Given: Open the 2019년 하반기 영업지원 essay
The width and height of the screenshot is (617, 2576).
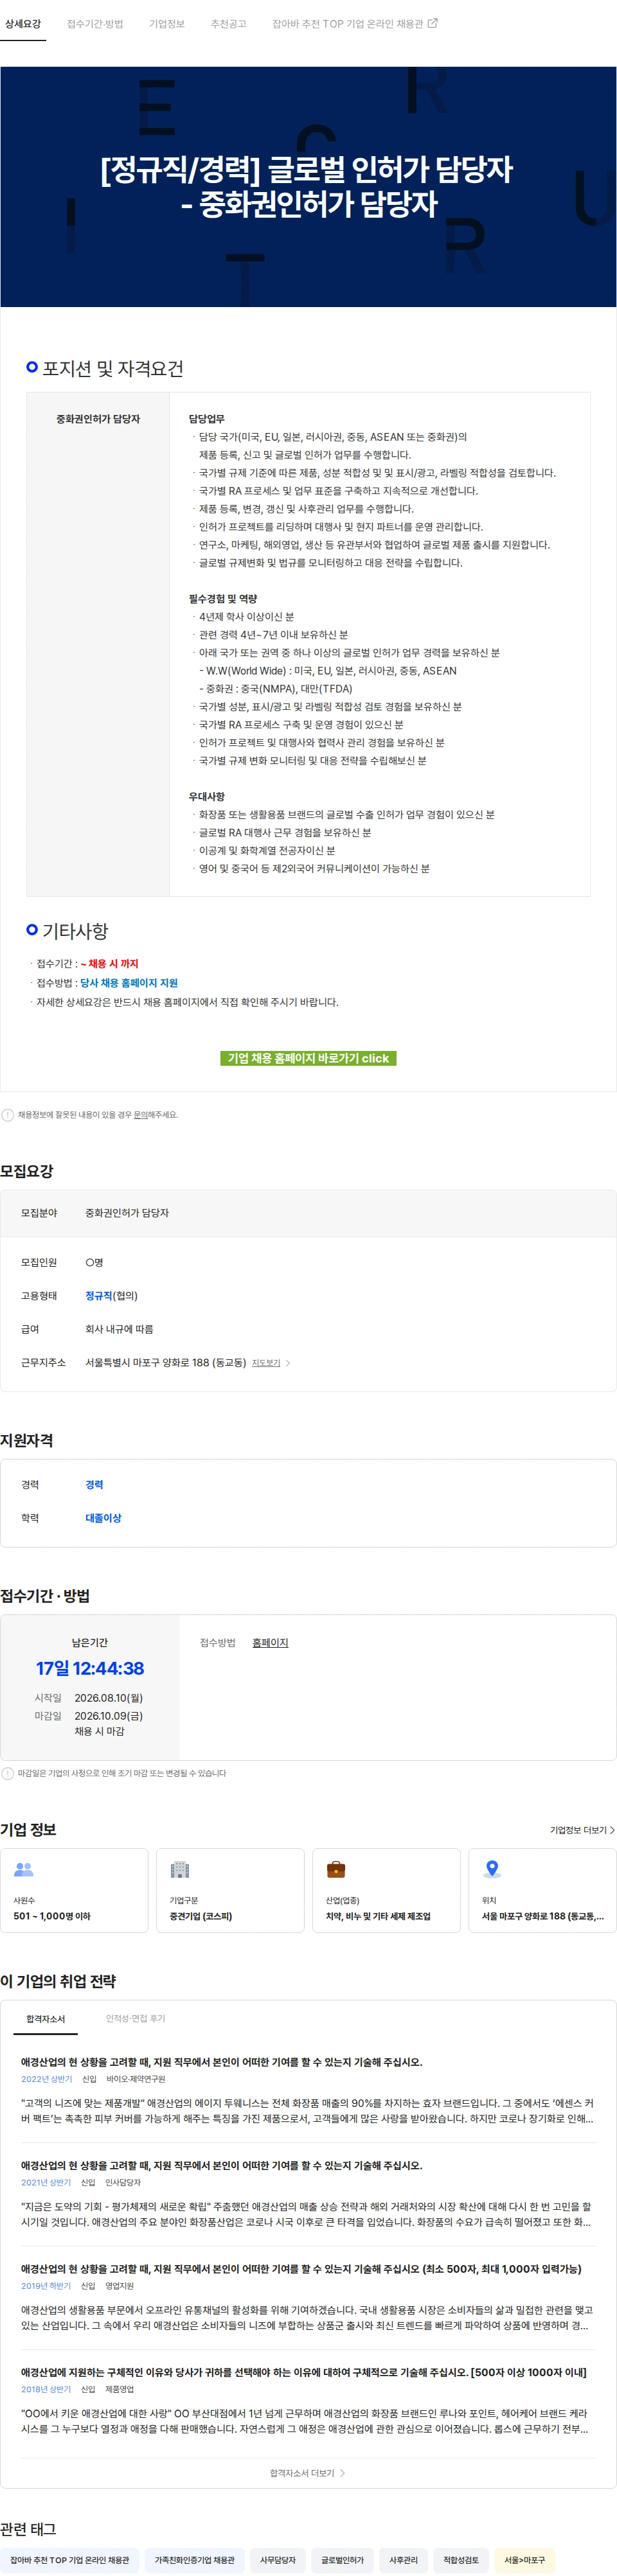Looking at the screenshot, I should (x=307, y=2297).
